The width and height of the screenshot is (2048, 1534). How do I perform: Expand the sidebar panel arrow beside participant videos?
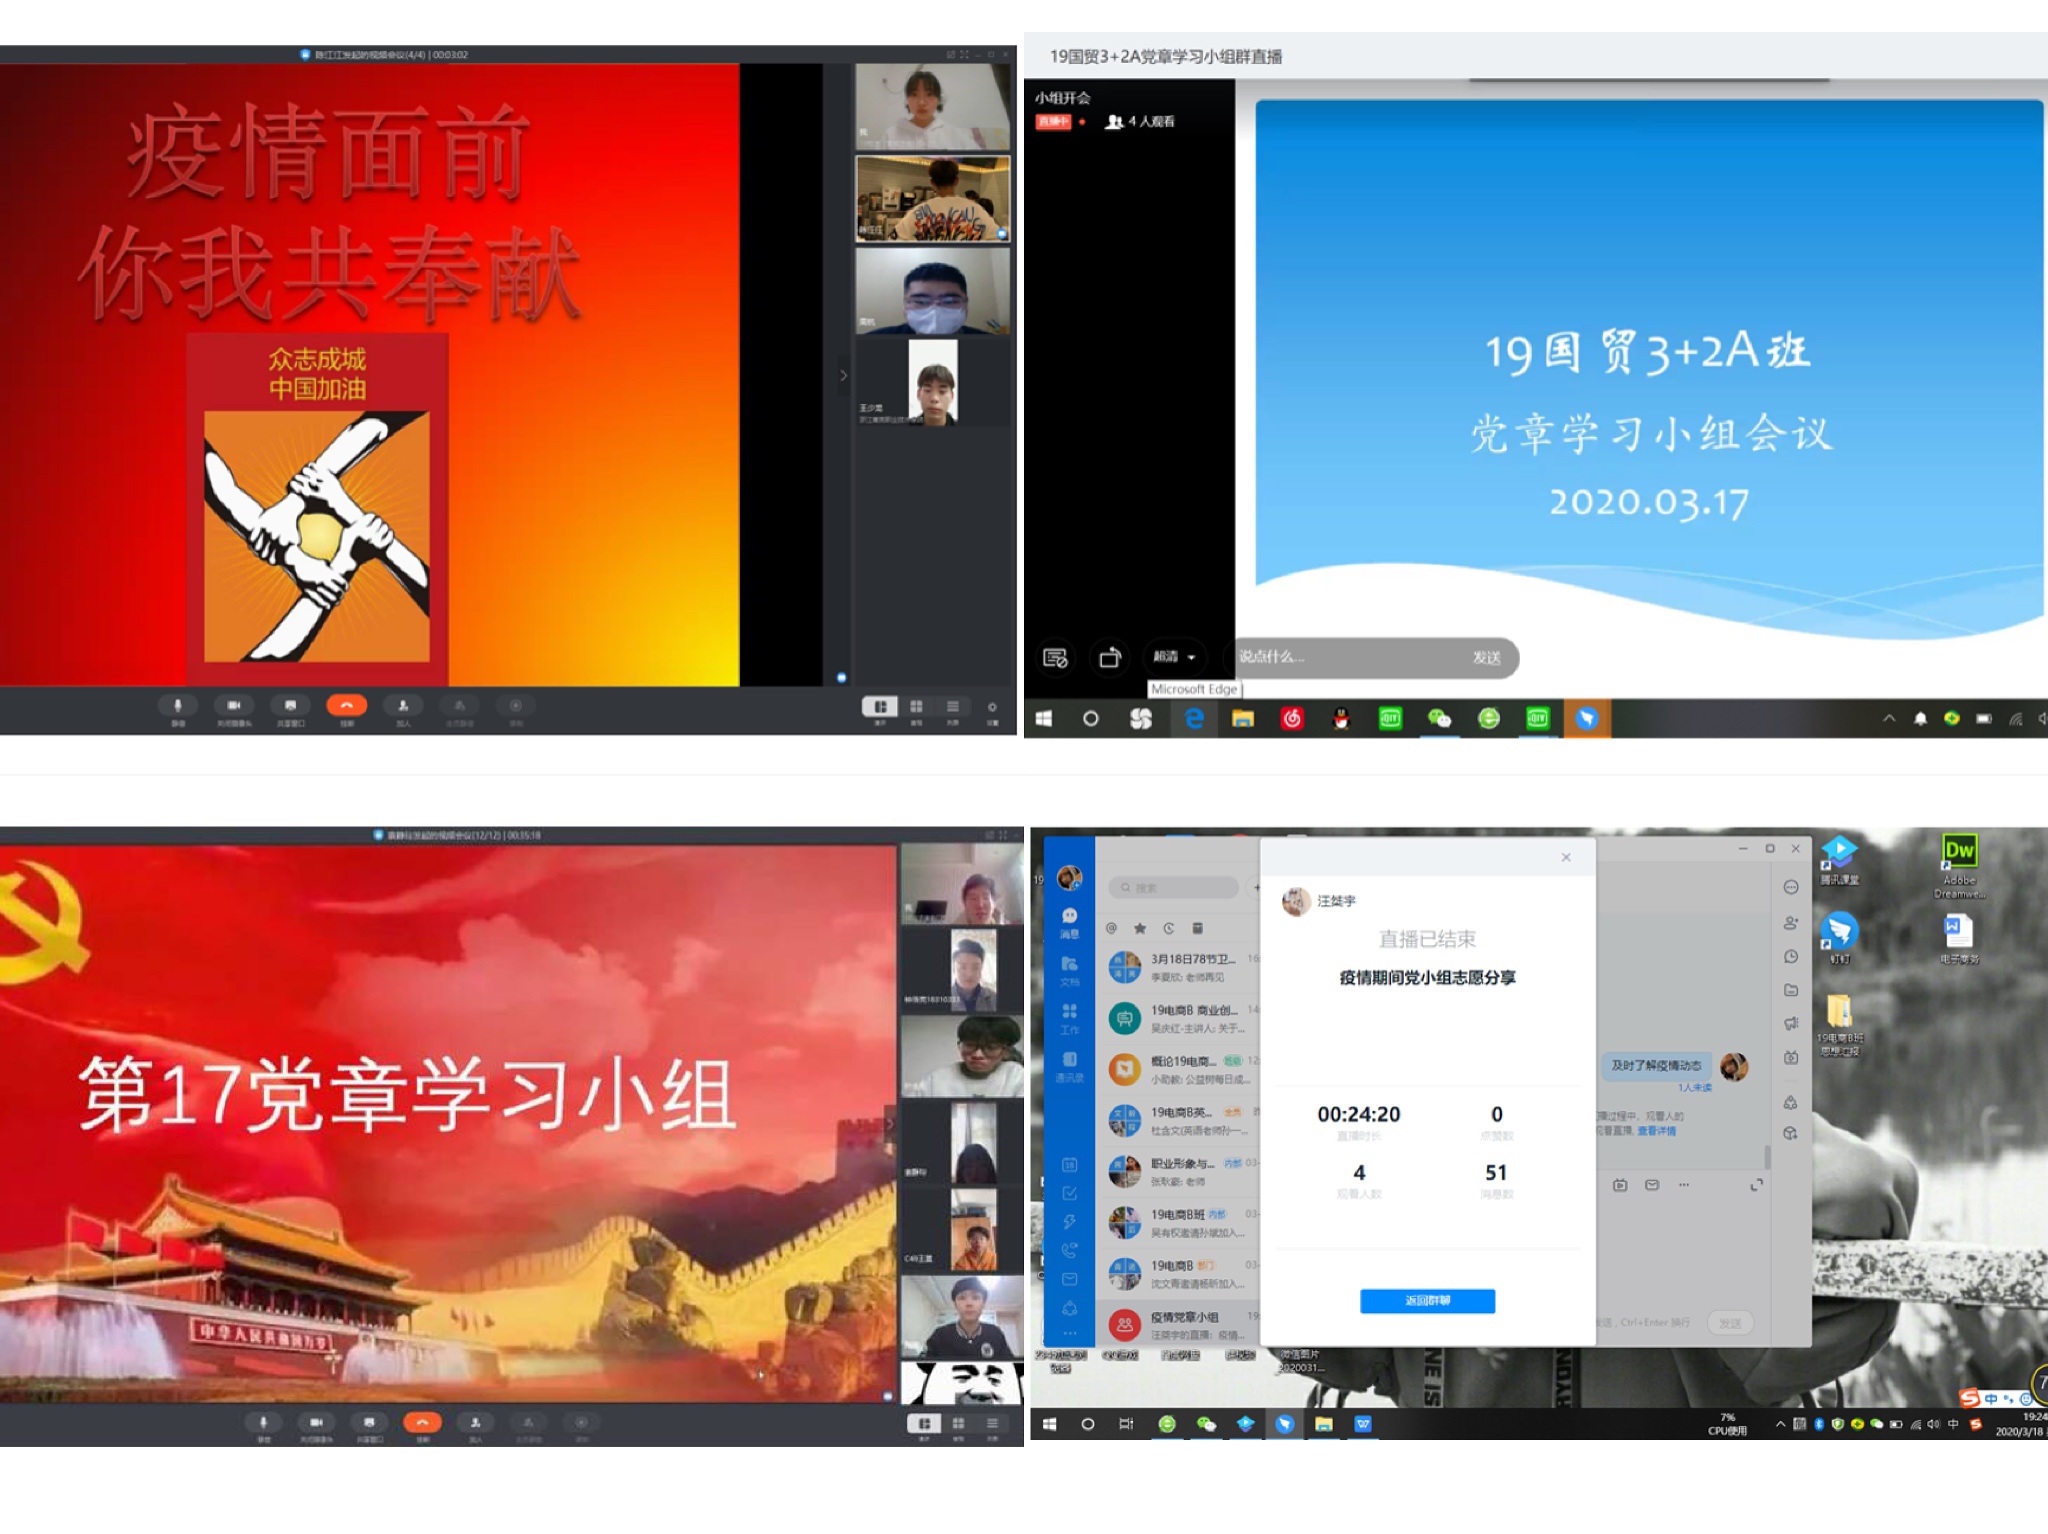(843, 376)
